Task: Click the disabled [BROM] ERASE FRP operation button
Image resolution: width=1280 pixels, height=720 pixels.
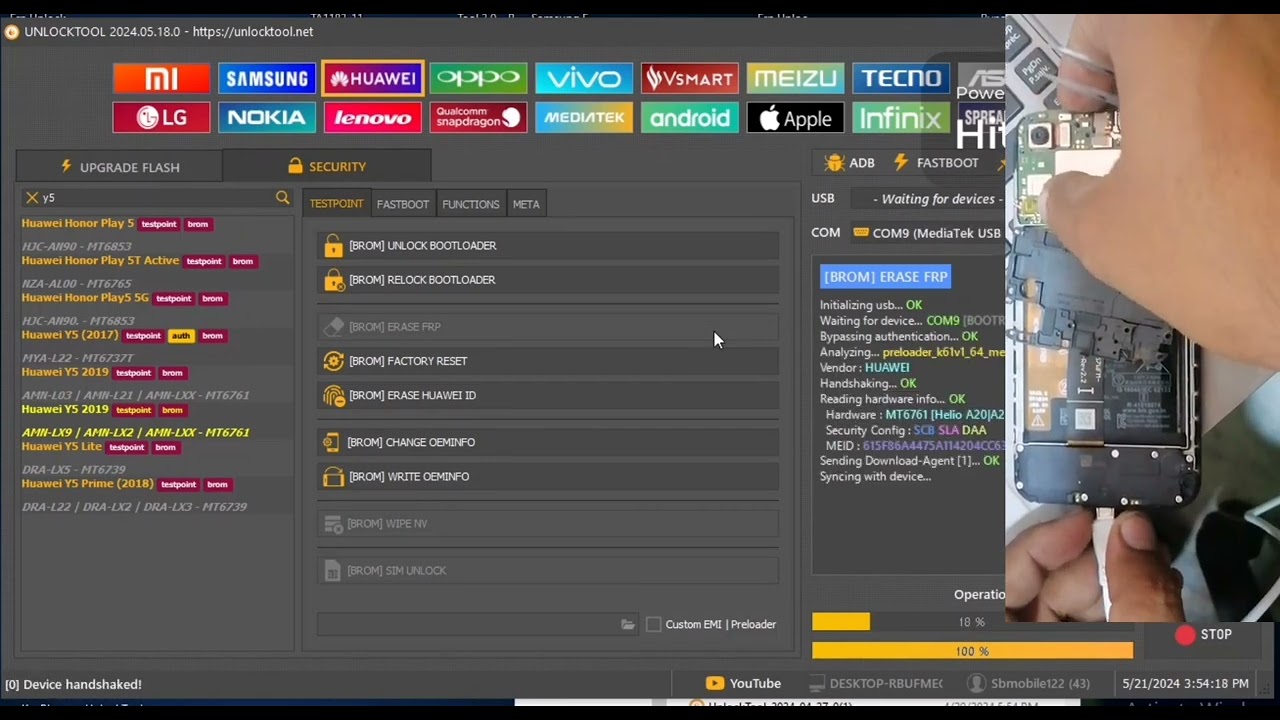Action: (548, 327)
